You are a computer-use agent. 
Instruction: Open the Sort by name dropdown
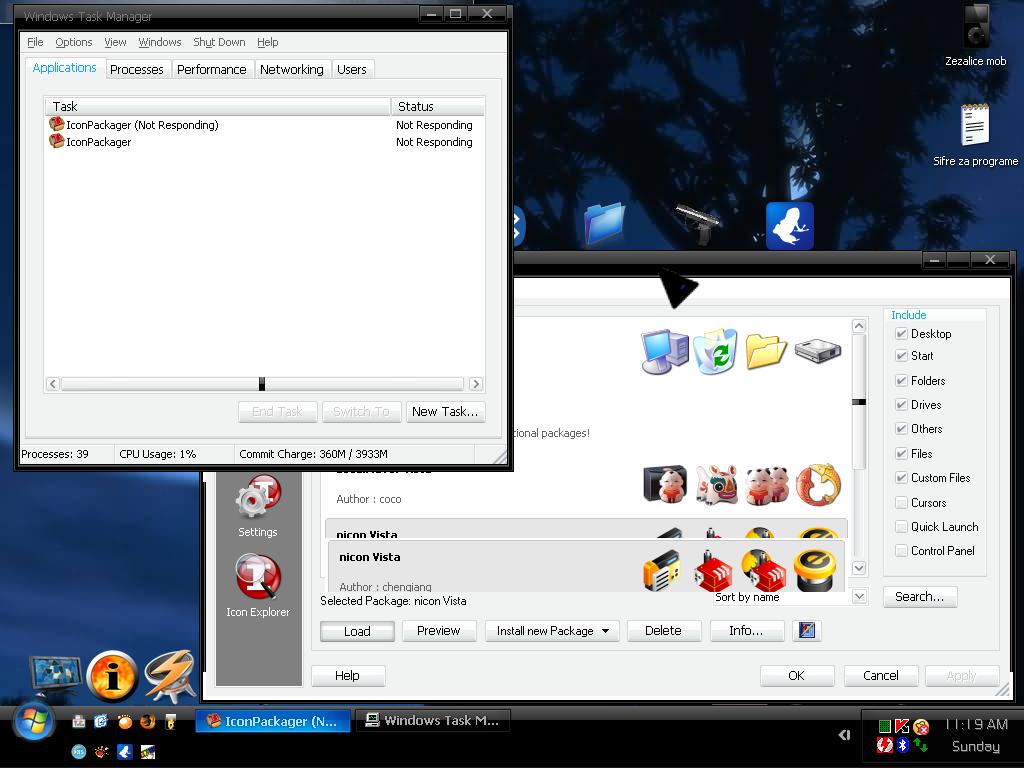click(859, 596)
